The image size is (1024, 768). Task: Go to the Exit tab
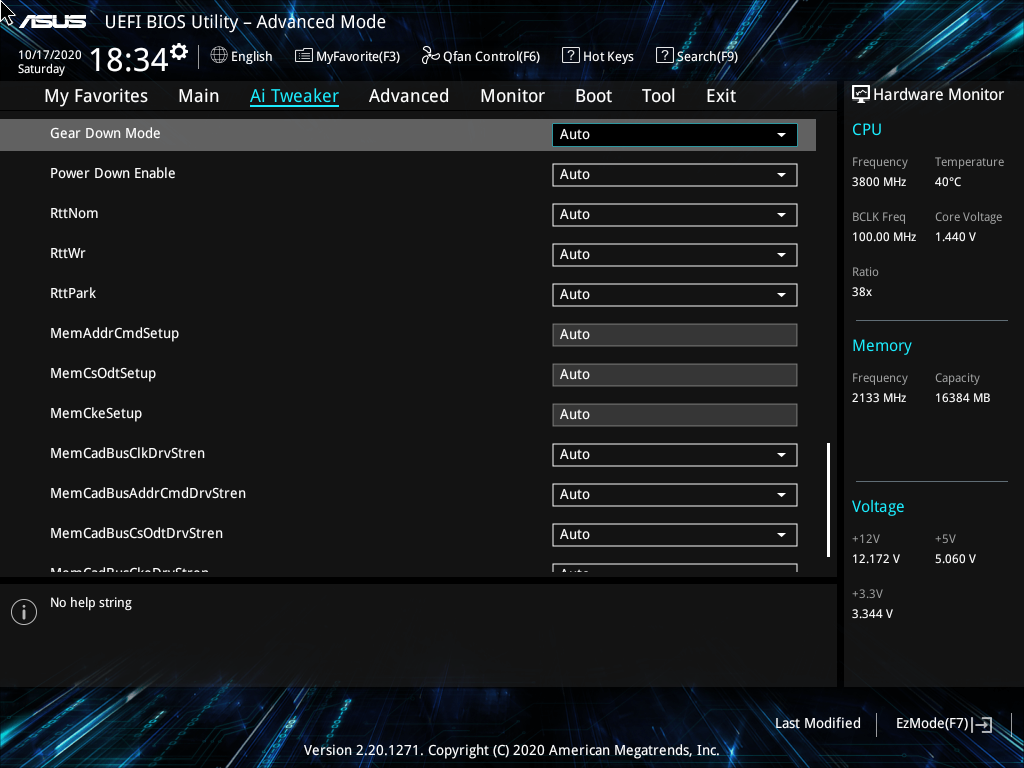(721, 96)
